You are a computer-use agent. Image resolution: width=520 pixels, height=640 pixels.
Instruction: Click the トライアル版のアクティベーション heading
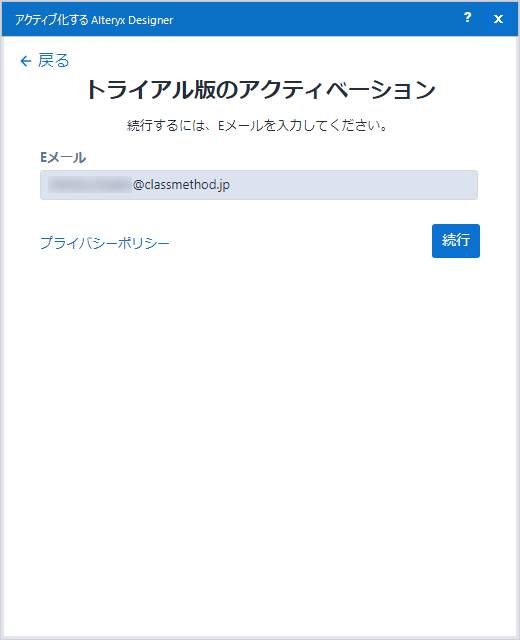[261, 89]
